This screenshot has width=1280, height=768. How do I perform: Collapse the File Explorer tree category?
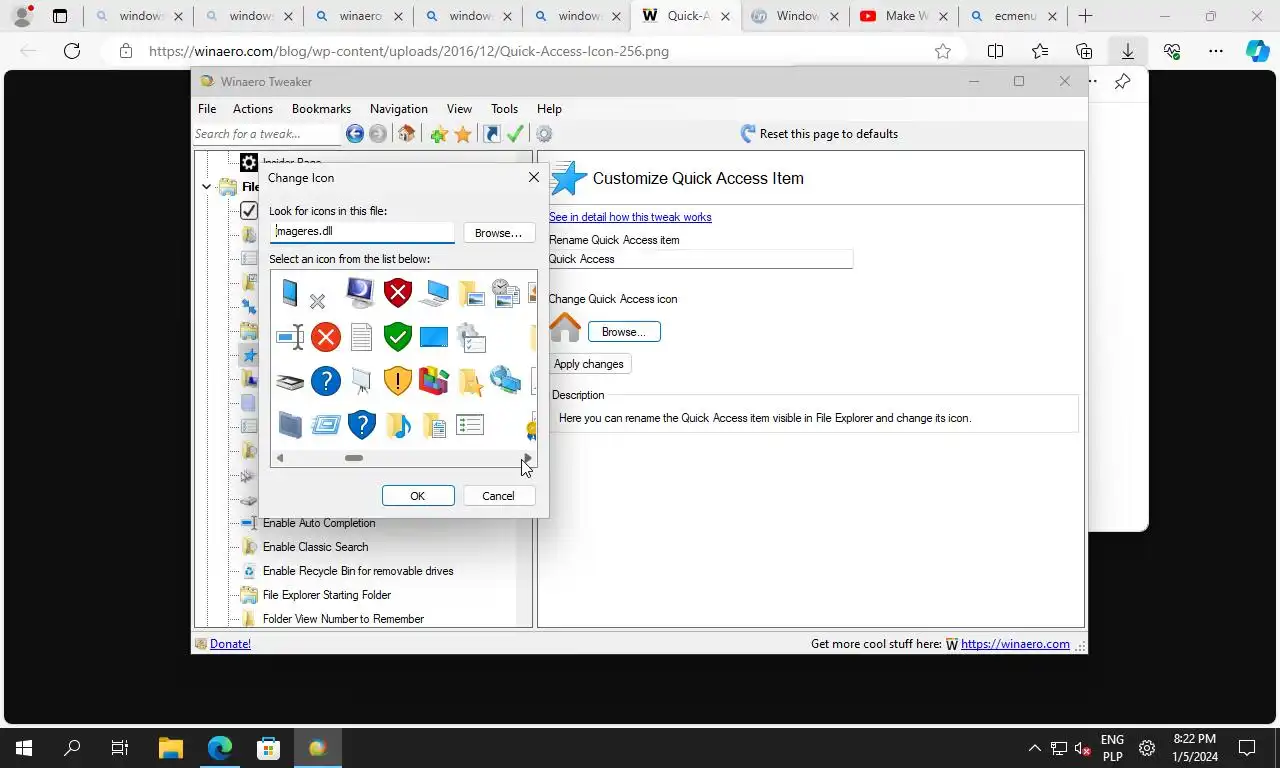click(207, 186)
